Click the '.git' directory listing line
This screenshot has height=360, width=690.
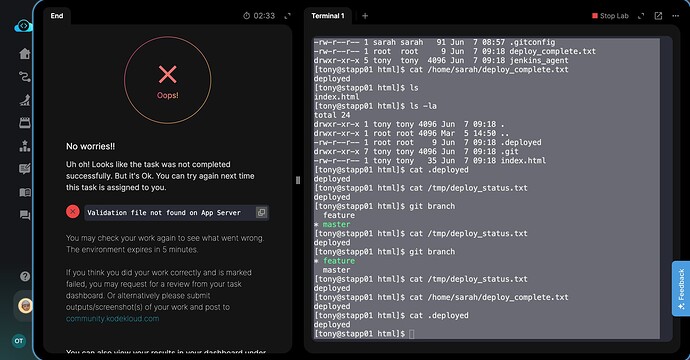pyautogui.click(x=416, y=151)
